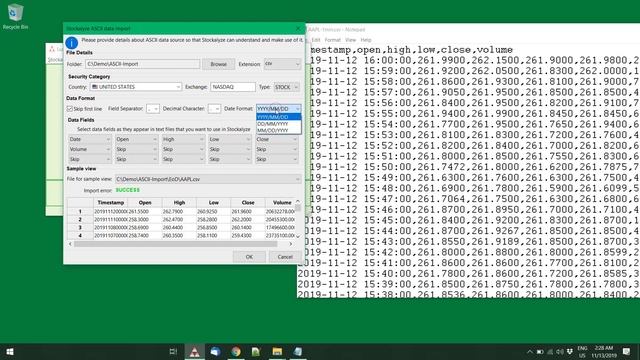Viewport: 640px width, 360px height.
Task: Open the network tray icon
Action: [550, 351]
